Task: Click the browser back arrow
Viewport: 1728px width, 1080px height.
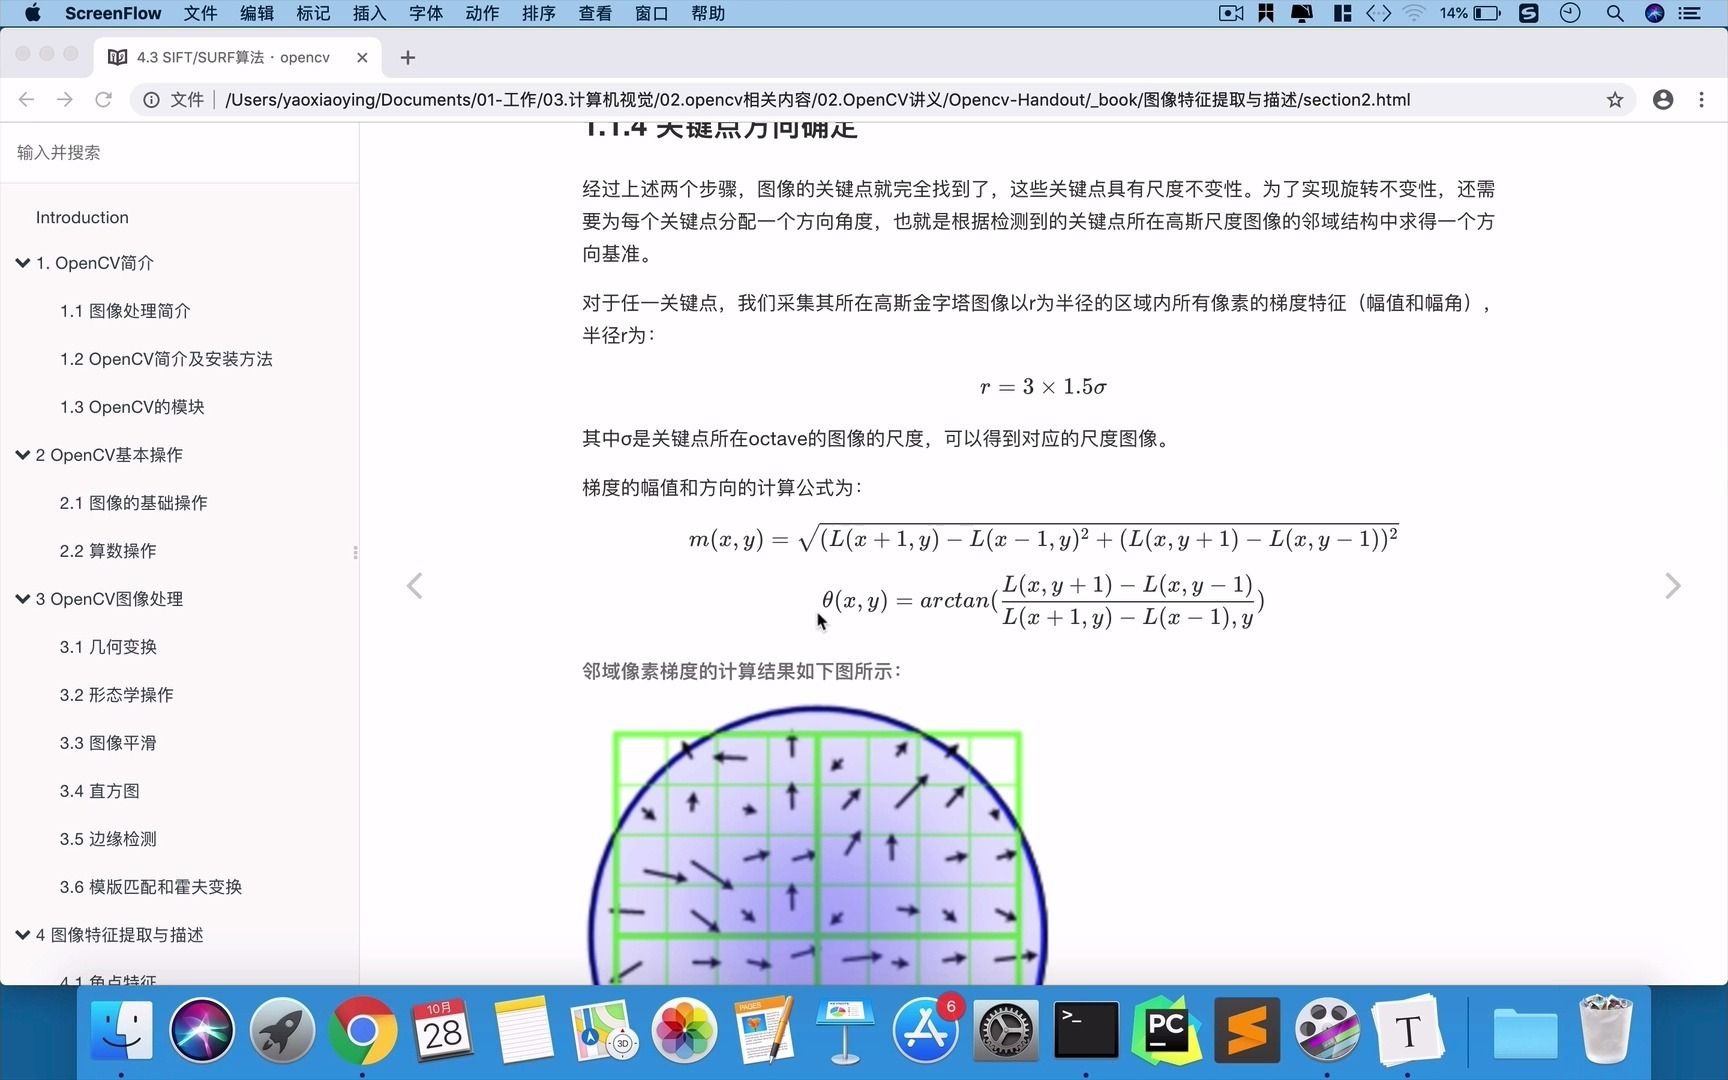Action: (x=27, y=99)
